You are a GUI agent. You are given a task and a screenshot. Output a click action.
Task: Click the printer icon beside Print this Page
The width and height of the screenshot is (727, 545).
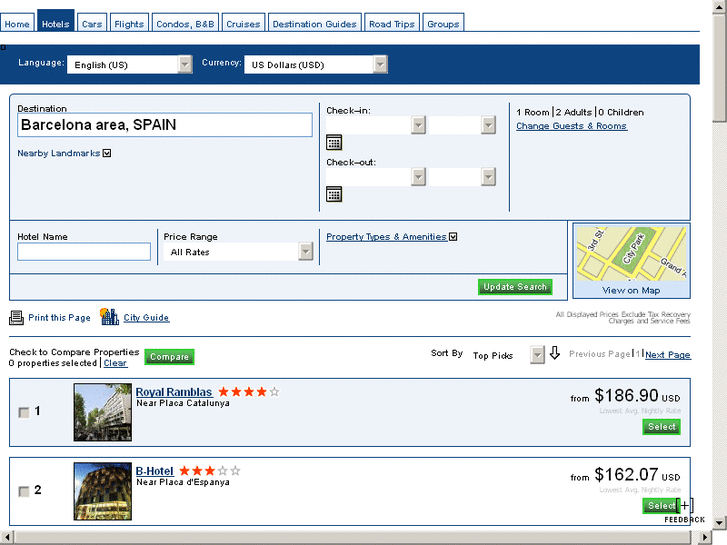point(17,318)
